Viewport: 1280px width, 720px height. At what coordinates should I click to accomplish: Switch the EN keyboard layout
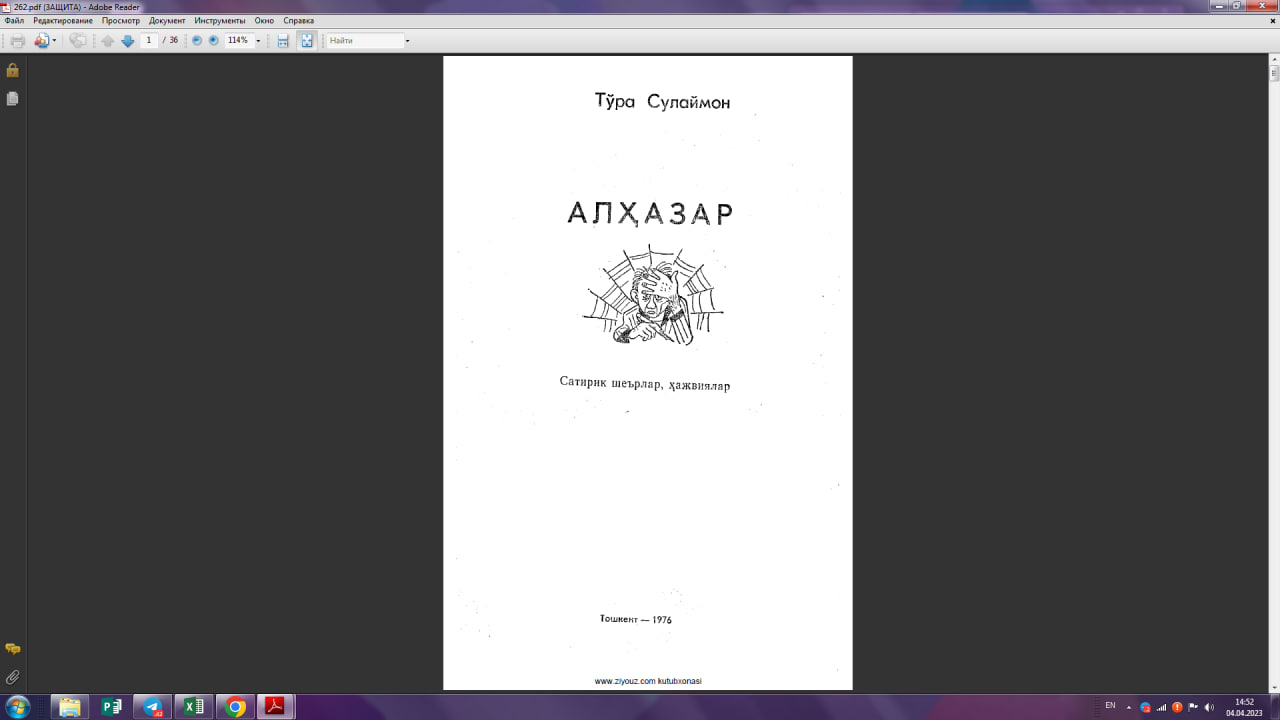(1111, 707)
